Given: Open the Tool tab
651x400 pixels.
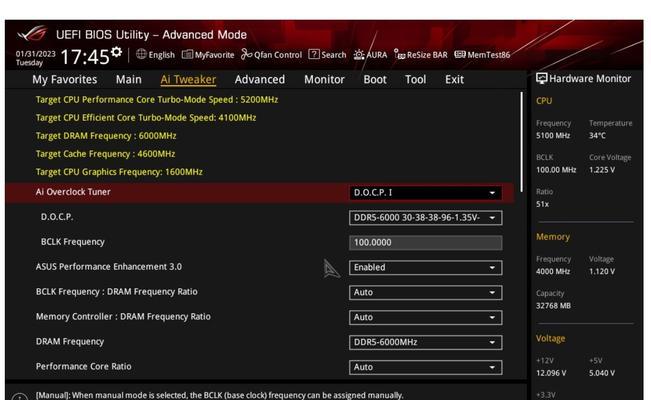Looking at the screenshot, I should pyautogui.click(x=416, y=79).
